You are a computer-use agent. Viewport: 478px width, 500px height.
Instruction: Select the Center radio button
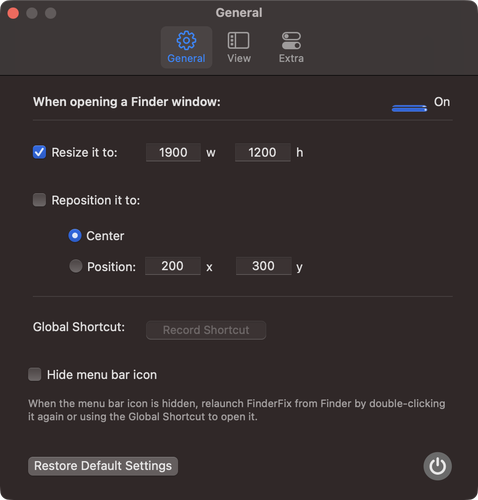click(x=75, y=236)
